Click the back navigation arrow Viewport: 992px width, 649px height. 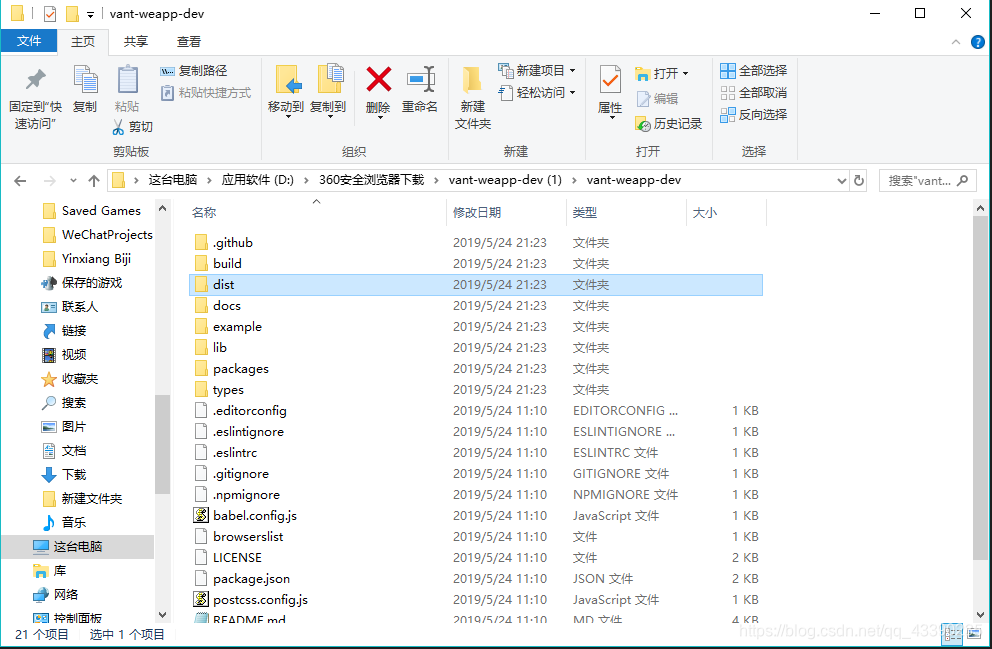[20, 181]
